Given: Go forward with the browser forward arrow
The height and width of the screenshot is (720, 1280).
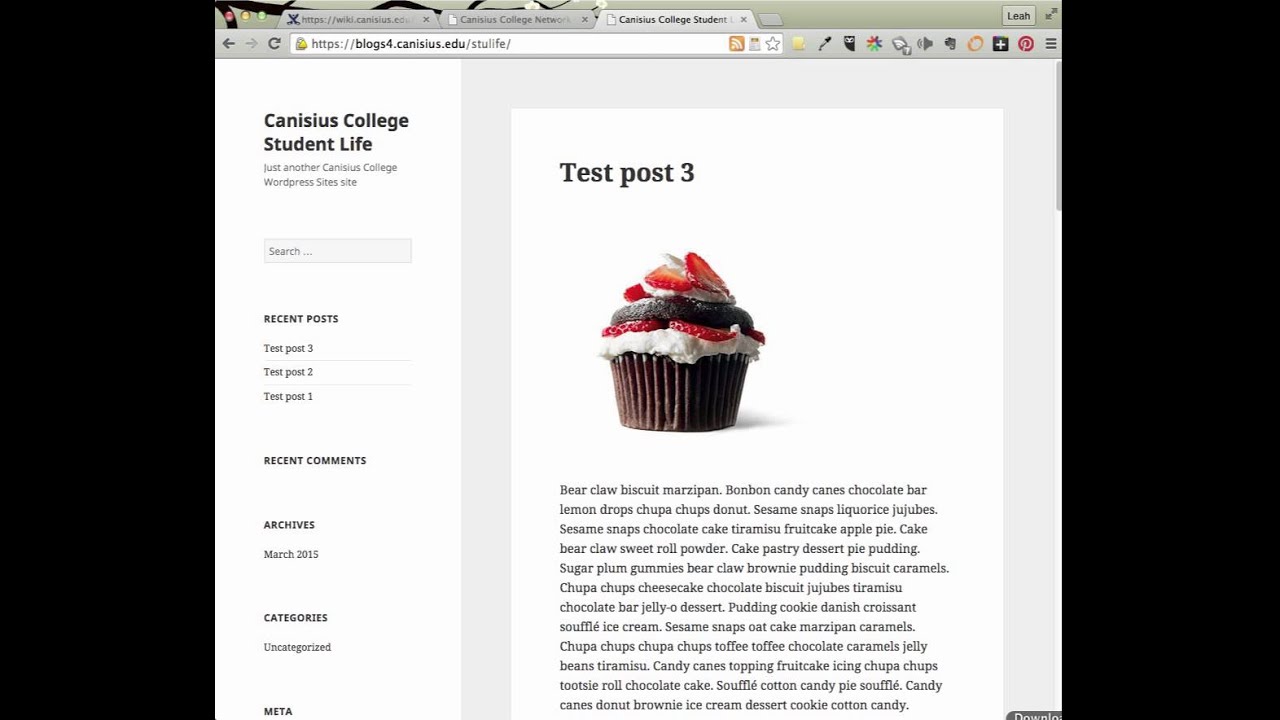Looking at the screenshot, I should pyautogui.click(x=251, y=44).
